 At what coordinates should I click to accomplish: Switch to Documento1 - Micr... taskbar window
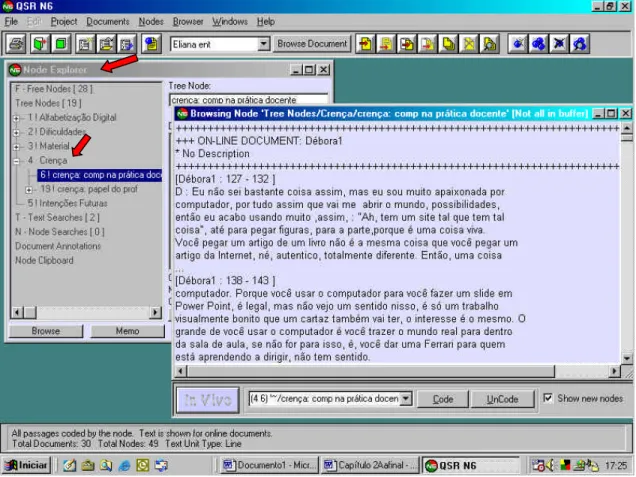click(x=269, y=465)
